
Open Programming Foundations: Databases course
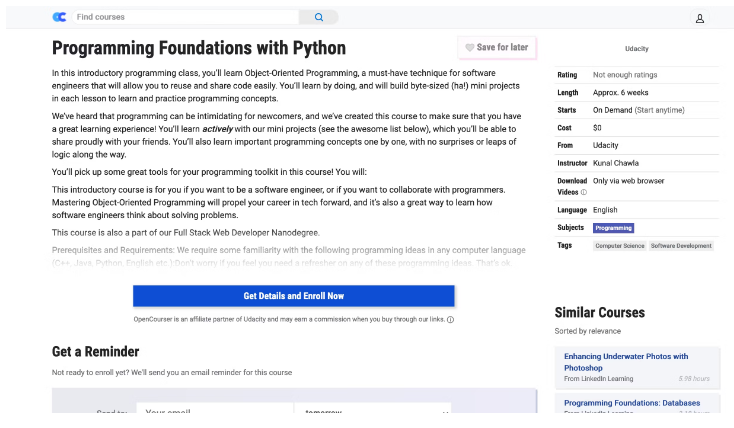coord(632,403)
